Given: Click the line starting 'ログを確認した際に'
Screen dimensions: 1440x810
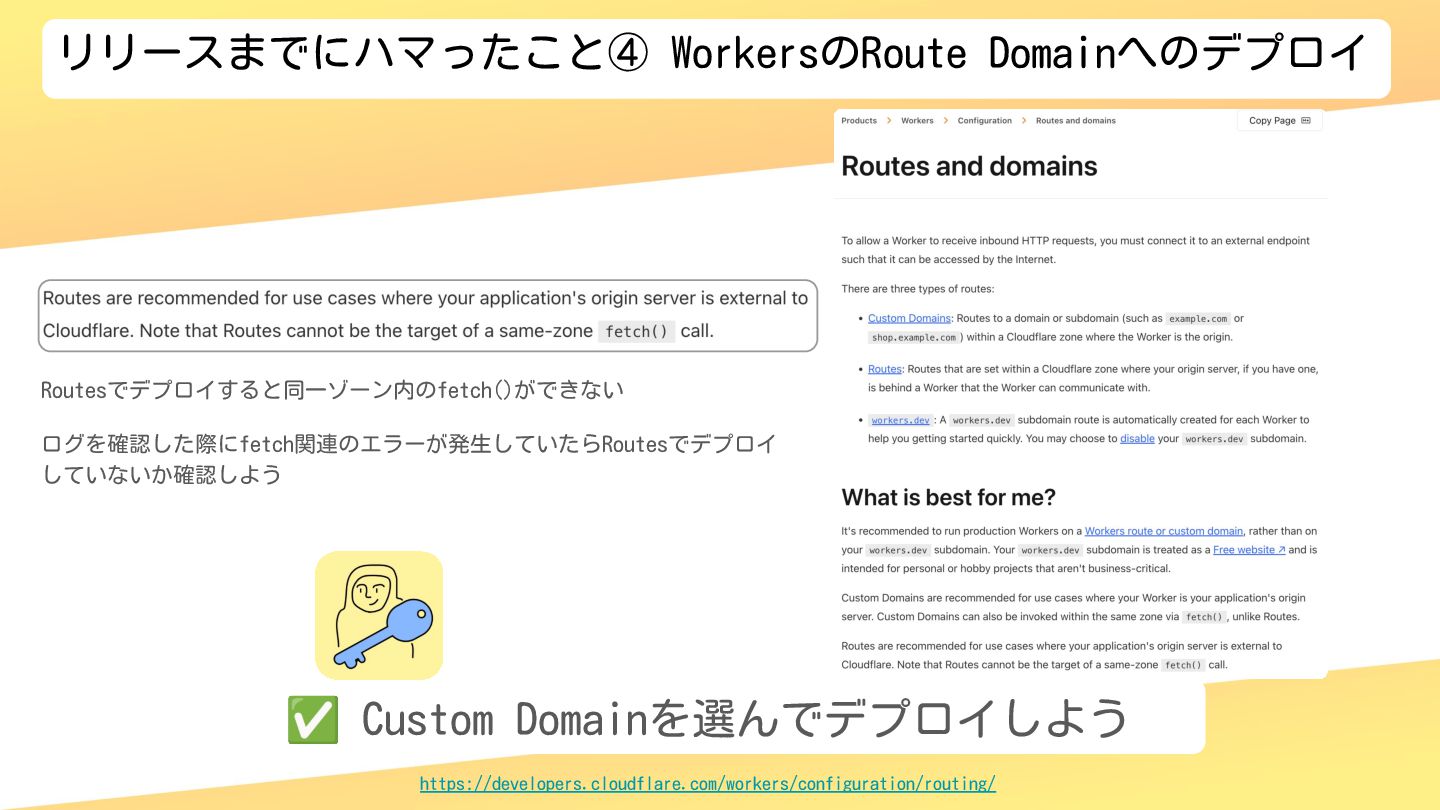Looking at the screenshot, I should (409, 458).
